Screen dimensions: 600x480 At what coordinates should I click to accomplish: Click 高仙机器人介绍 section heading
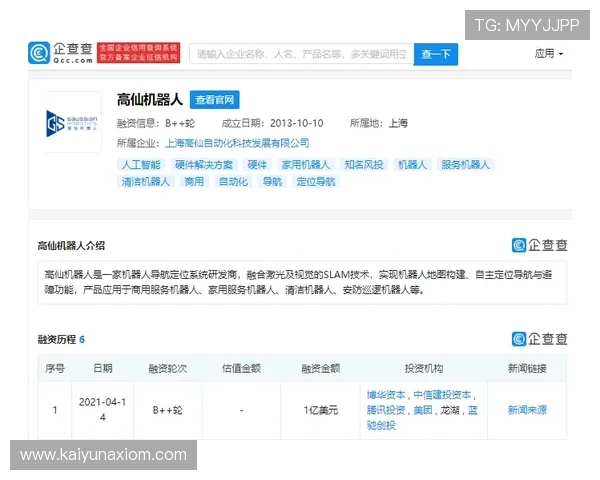(71, 246)
